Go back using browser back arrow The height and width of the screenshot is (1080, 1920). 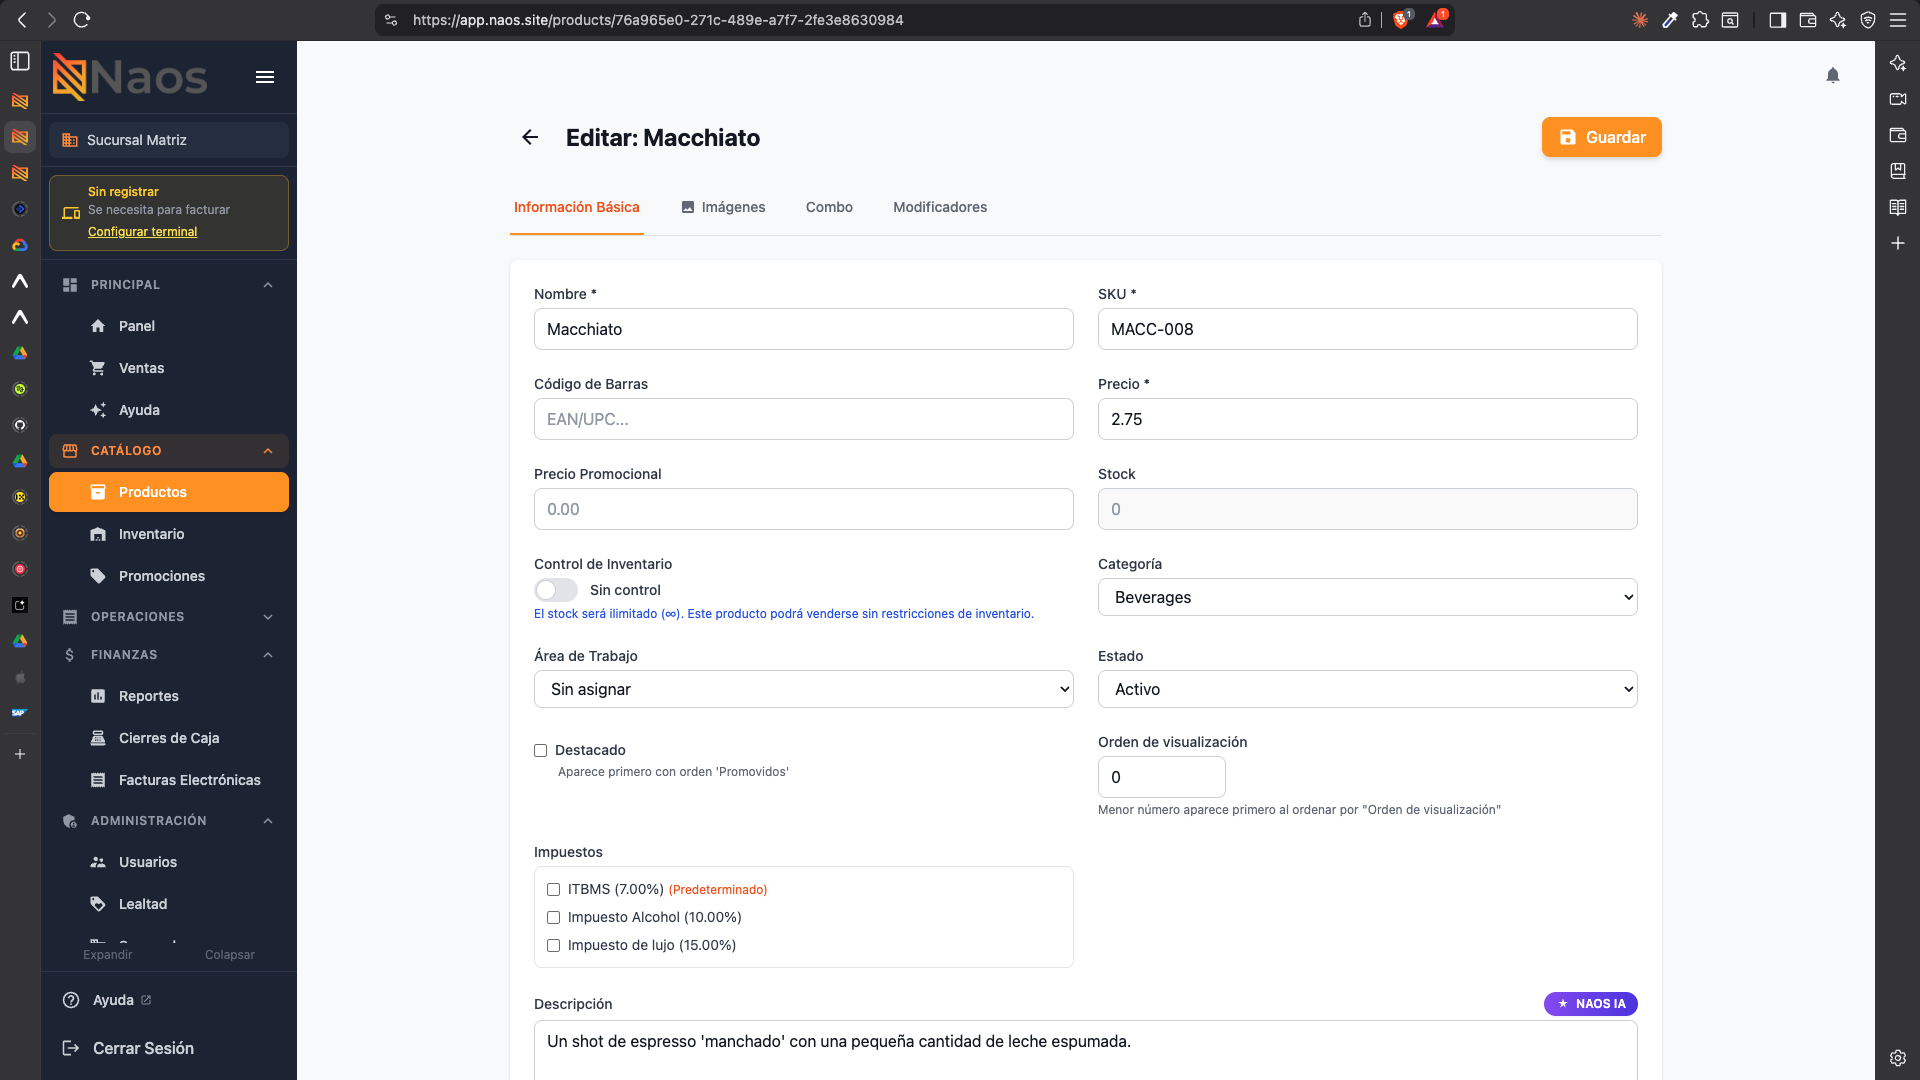22,20
